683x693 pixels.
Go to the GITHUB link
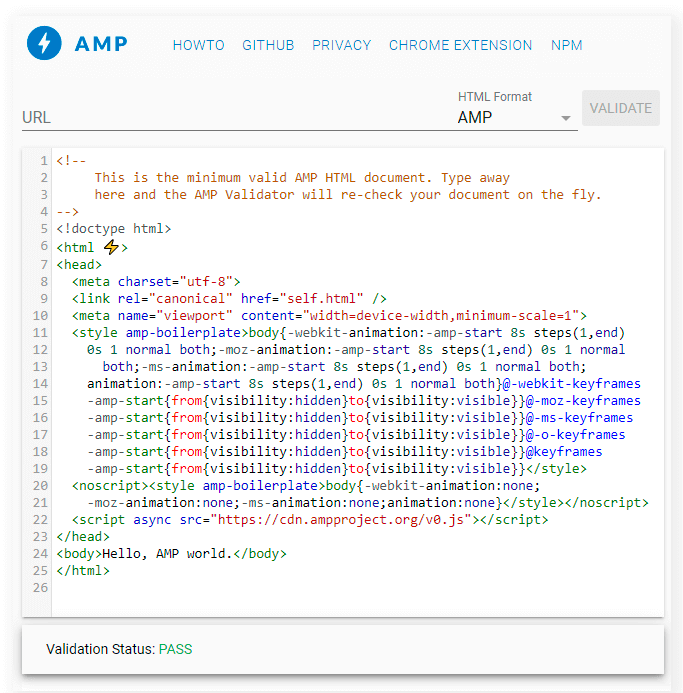268,45
